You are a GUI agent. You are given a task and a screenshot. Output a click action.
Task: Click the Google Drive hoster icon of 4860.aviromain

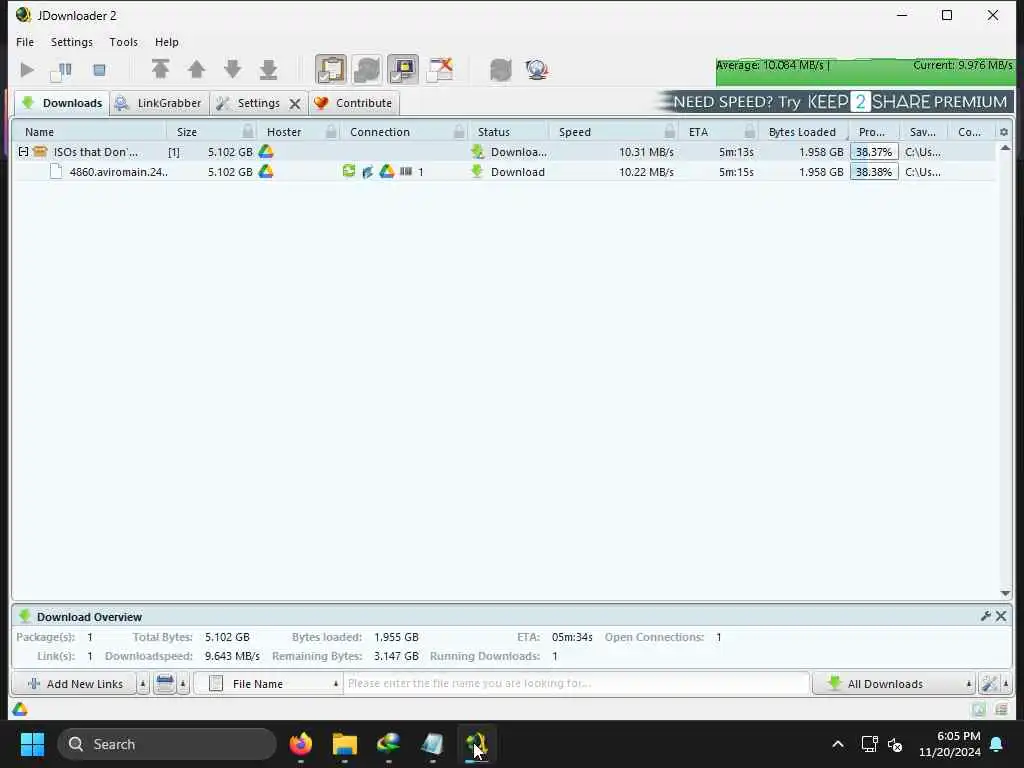coord(266,172)
